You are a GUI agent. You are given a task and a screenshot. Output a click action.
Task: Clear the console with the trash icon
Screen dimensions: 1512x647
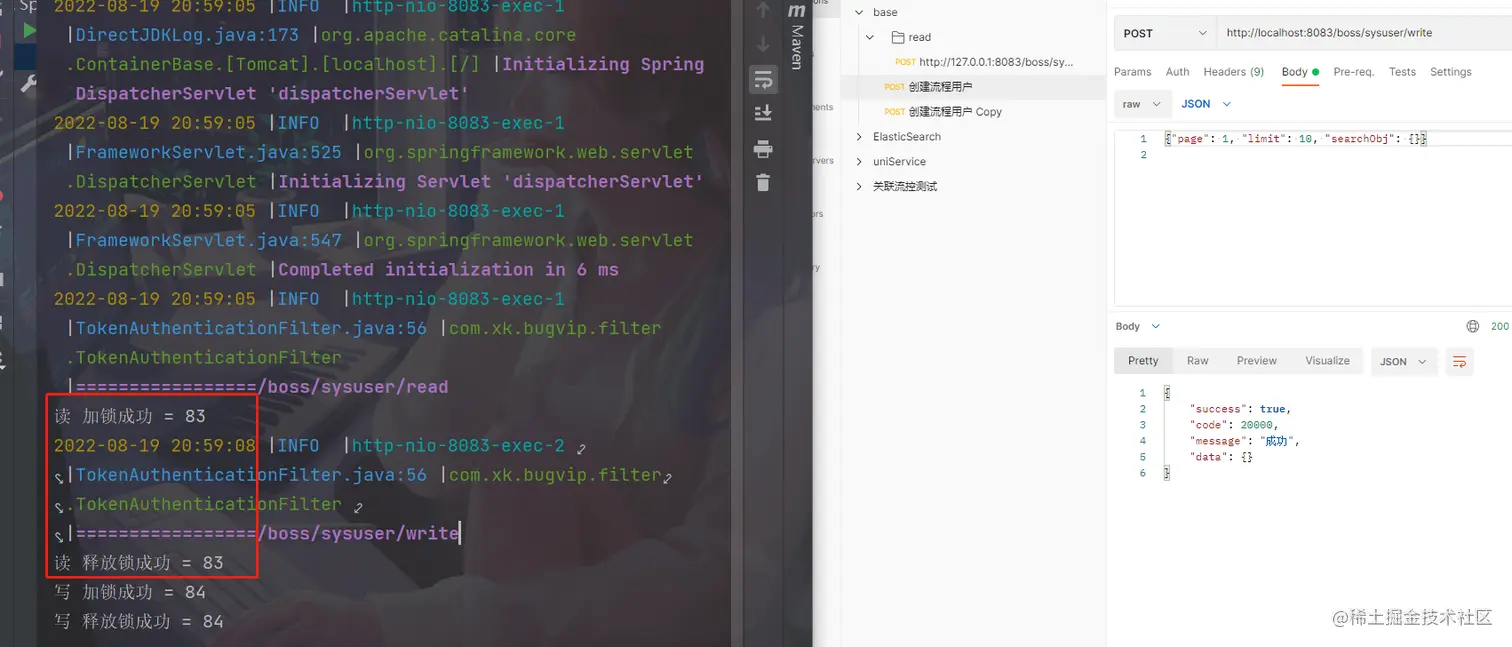[763, 183]
